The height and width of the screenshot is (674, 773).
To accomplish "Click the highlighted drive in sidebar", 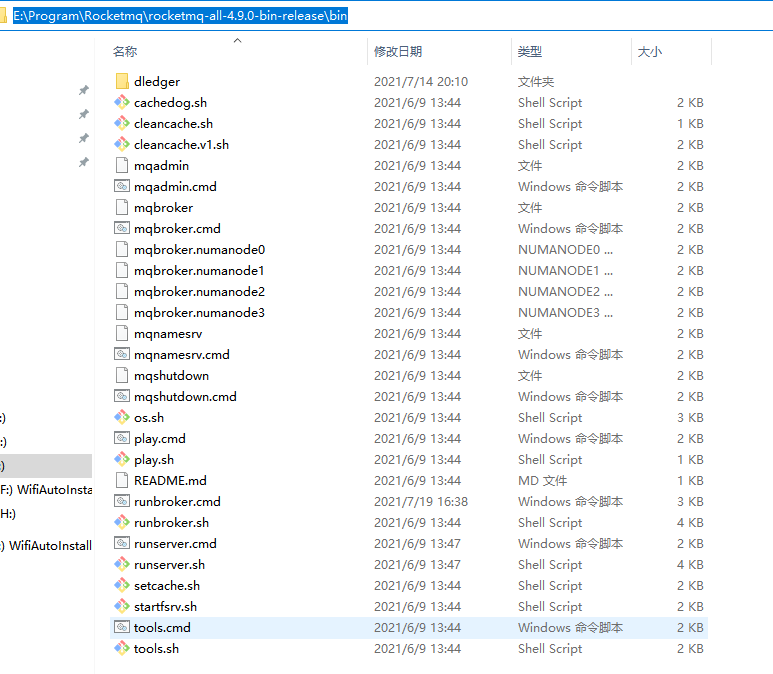I will point(46,465).
